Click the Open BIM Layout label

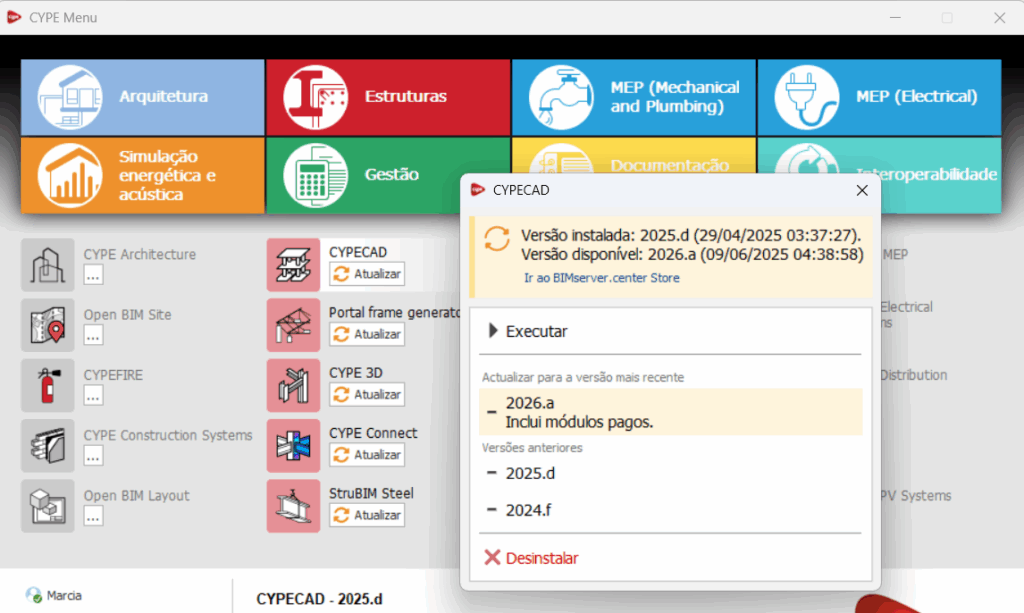pyautogui.click(x=136, y=495)
